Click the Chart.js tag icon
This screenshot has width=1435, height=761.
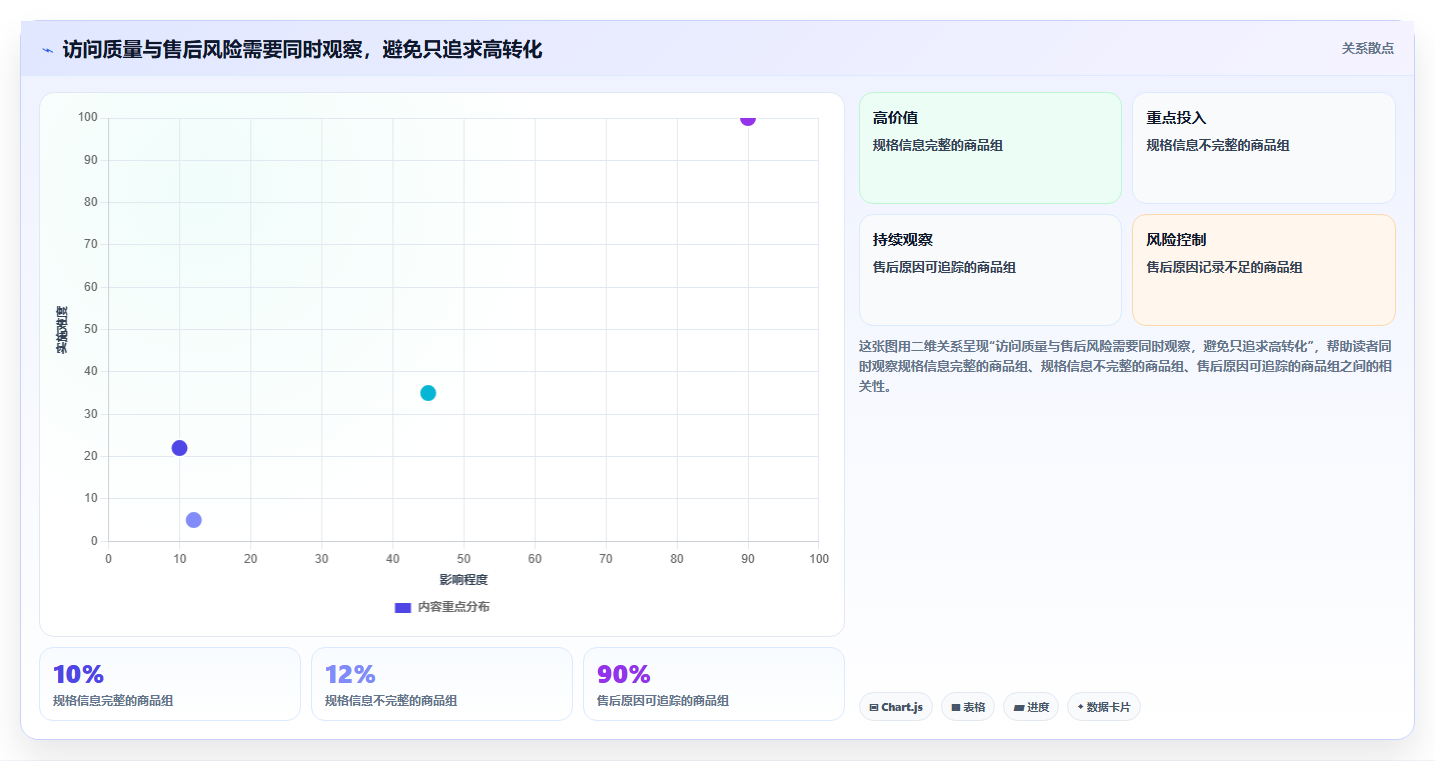point(874,708)
